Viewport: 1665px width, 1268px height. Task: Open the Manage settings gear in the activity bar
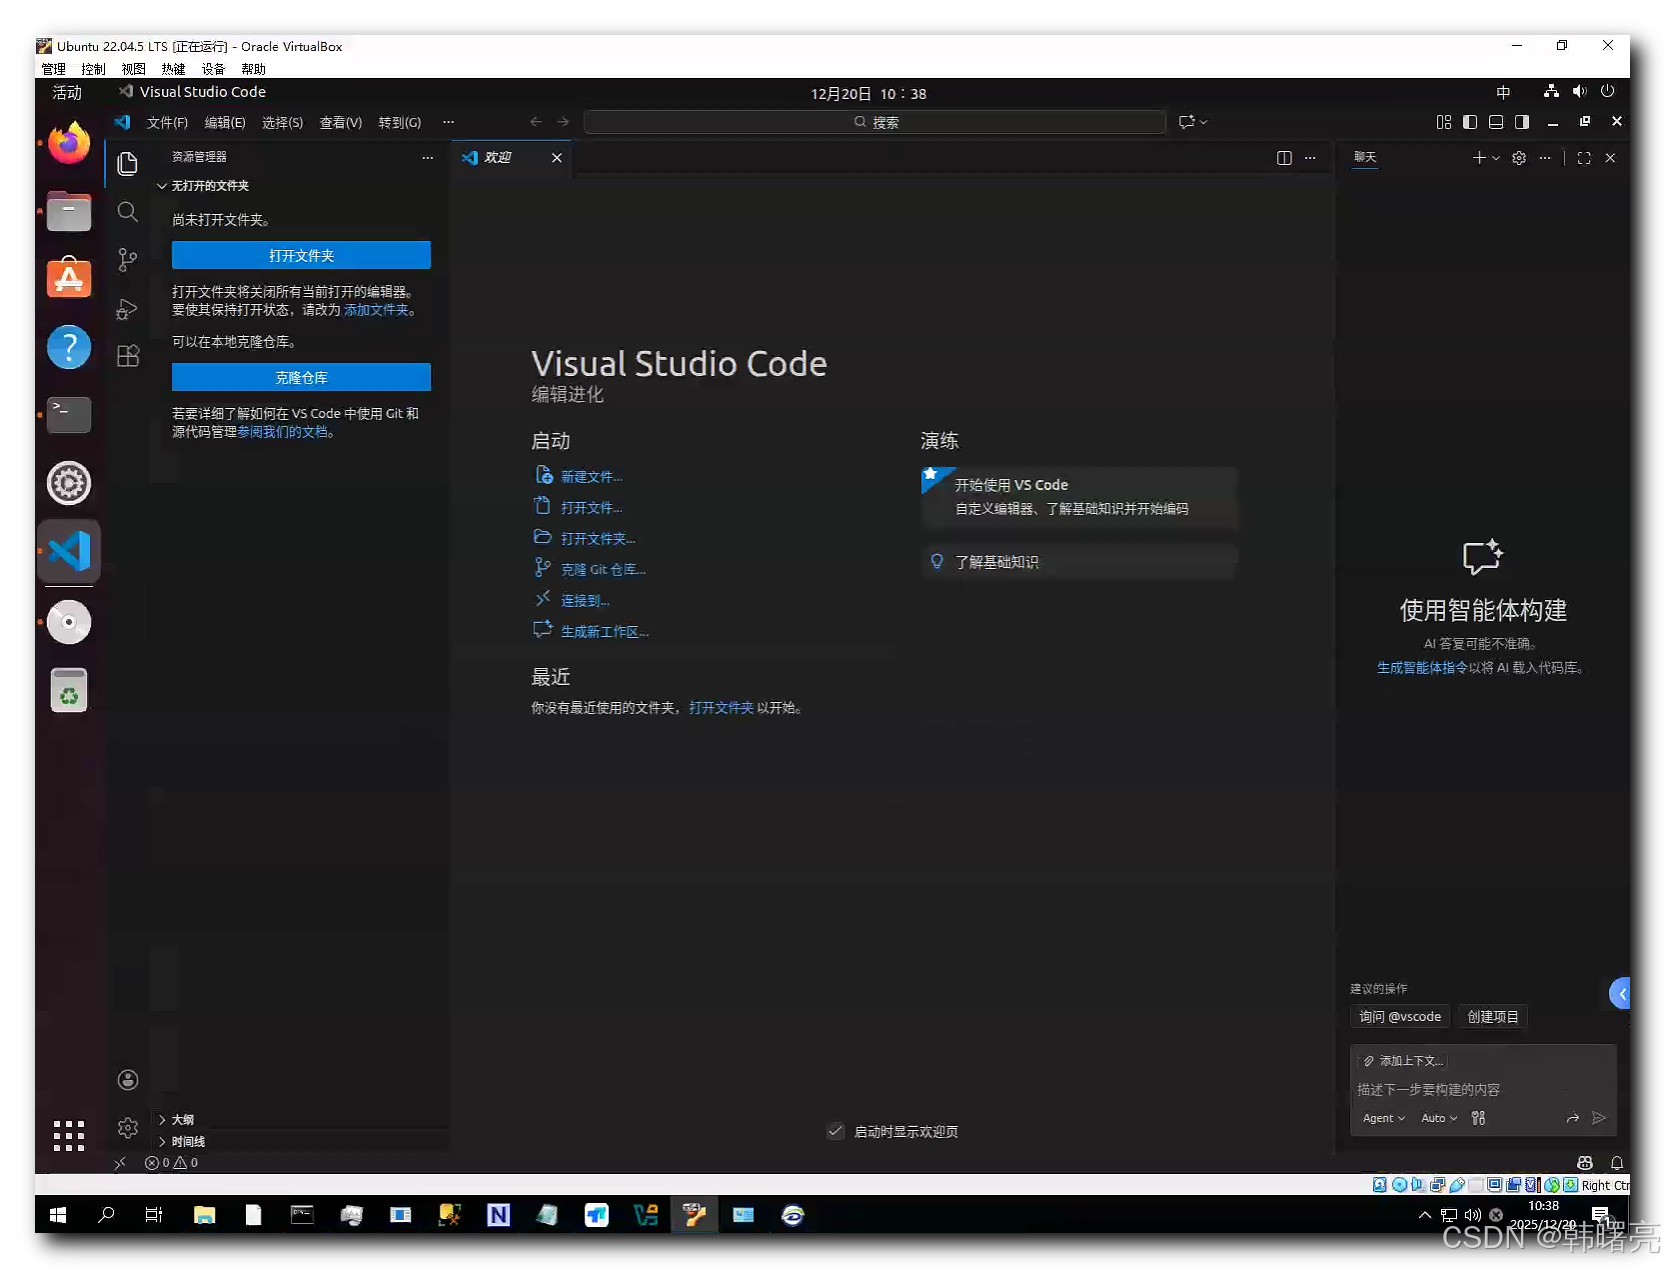click(x=127, y=1127)
